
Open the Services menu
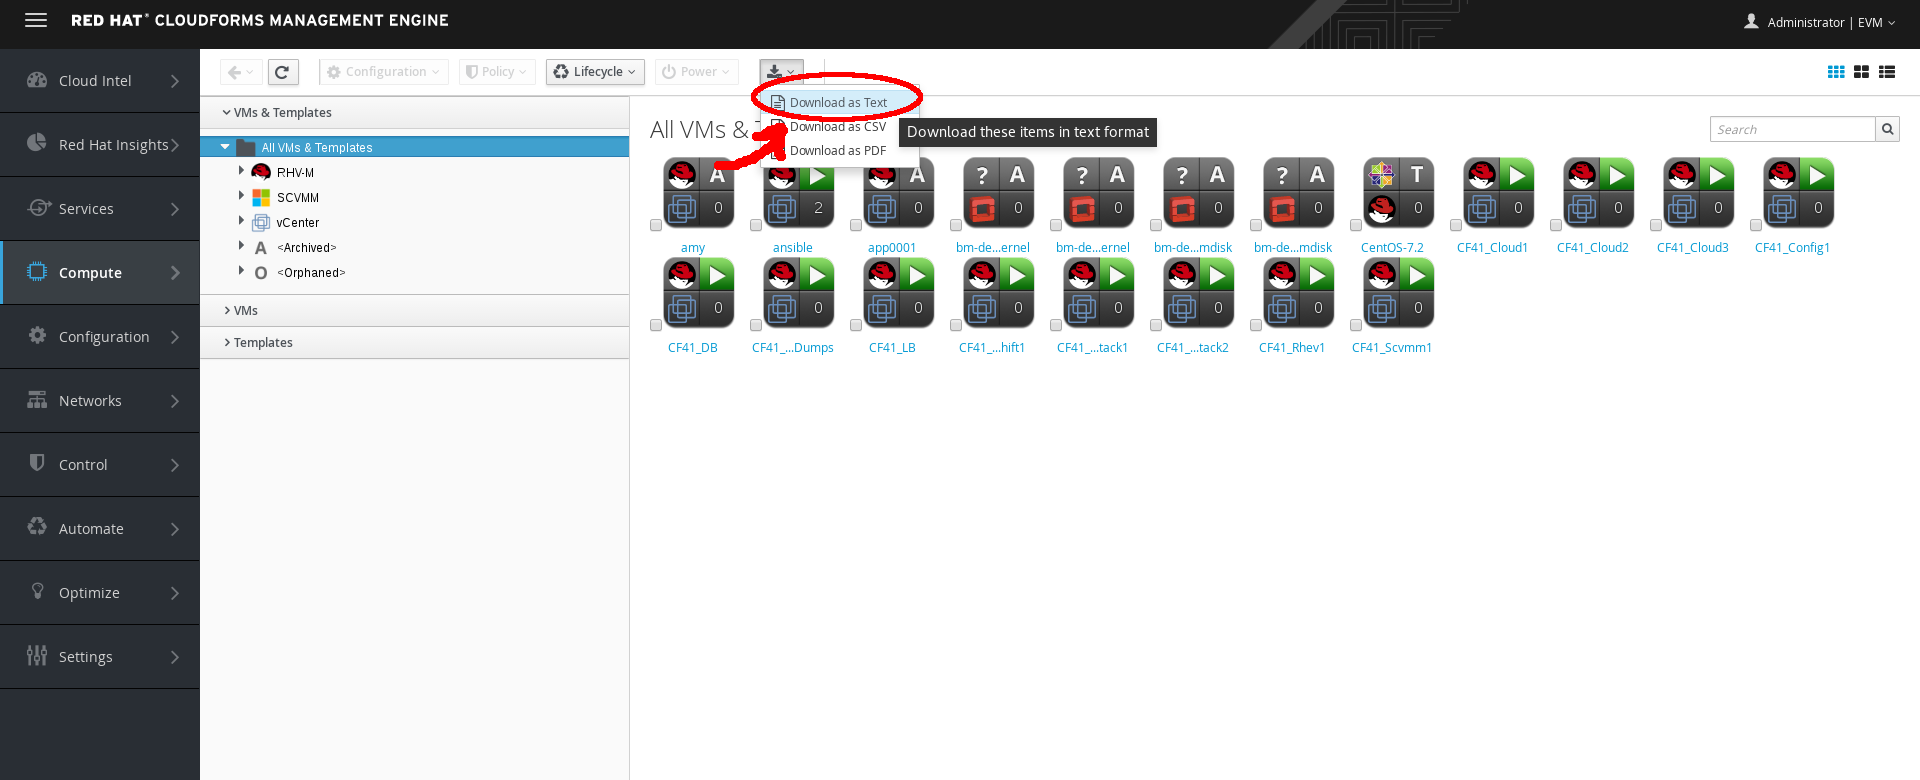(x=100, y=208)
